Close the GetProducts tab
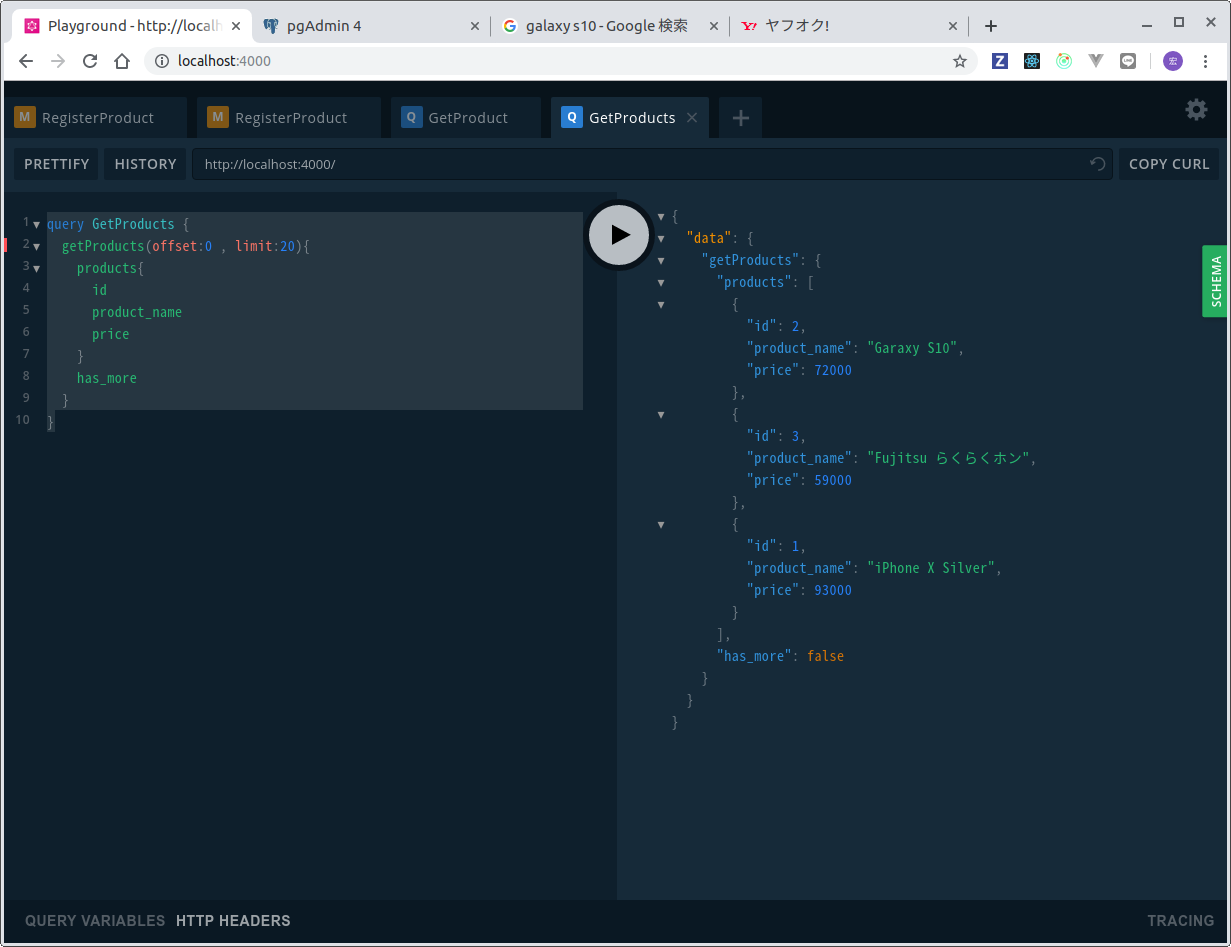Screen dimensions: 1231x947 692,118
